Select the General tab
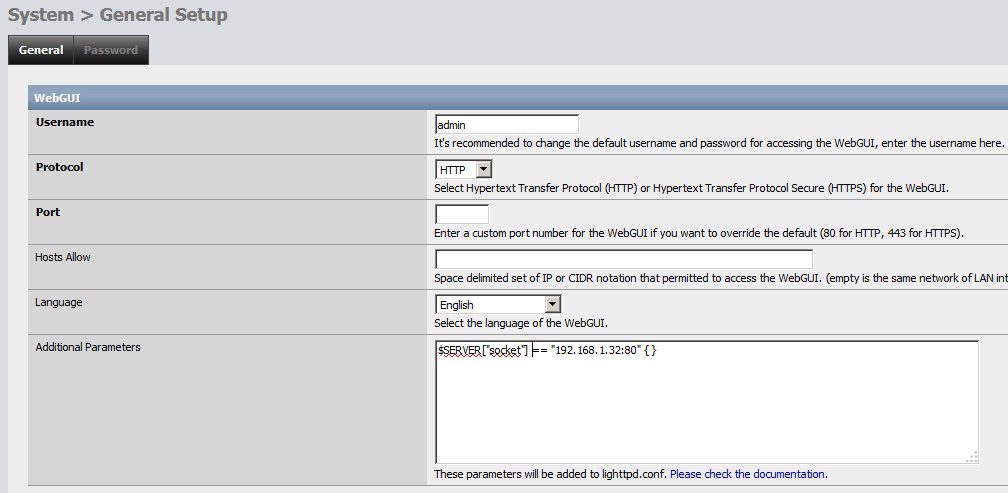This screenshot has width=1008, height=493. coord(41,50)
